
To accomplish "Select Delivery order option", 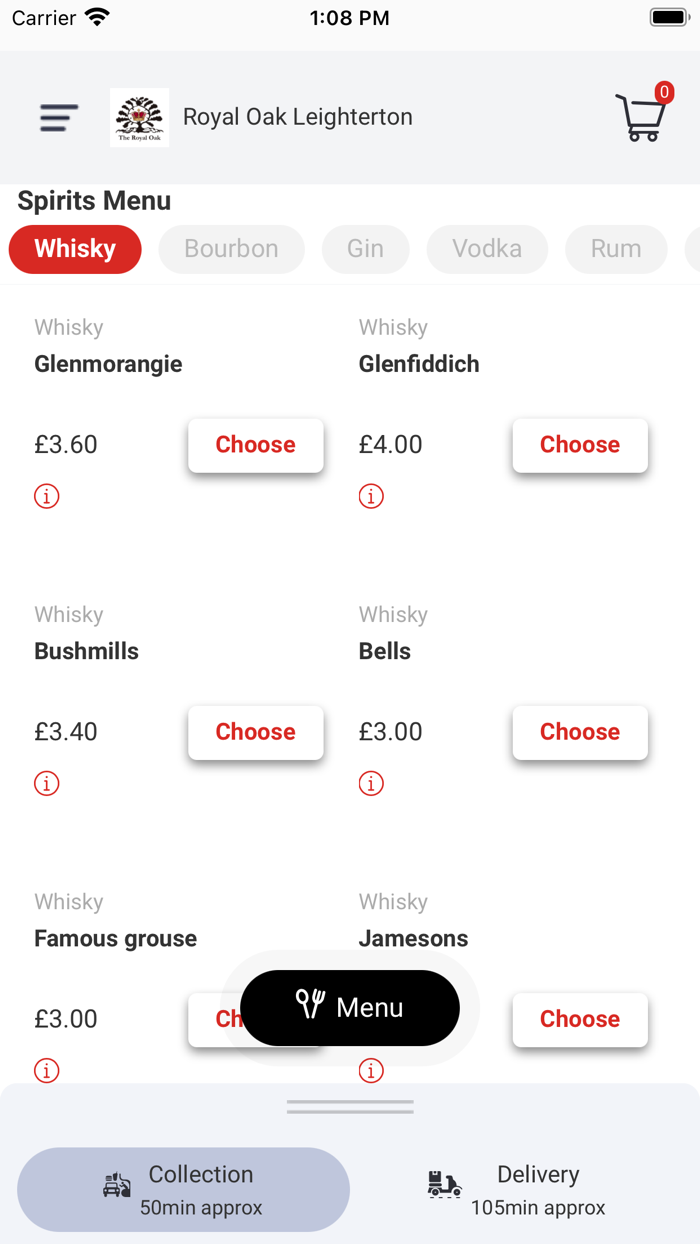I will pyautogui.click(x=518, y=1189).
